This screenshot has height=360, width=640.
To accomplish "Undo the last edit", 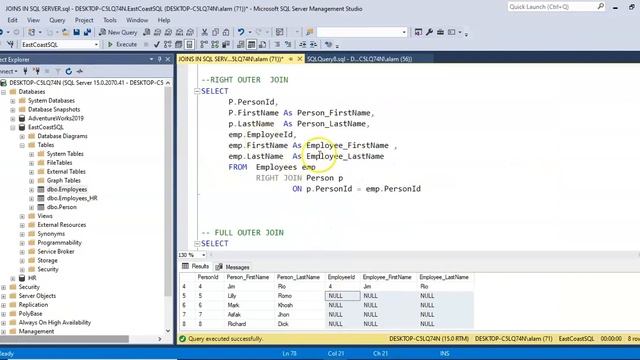I will click(241, 32).
